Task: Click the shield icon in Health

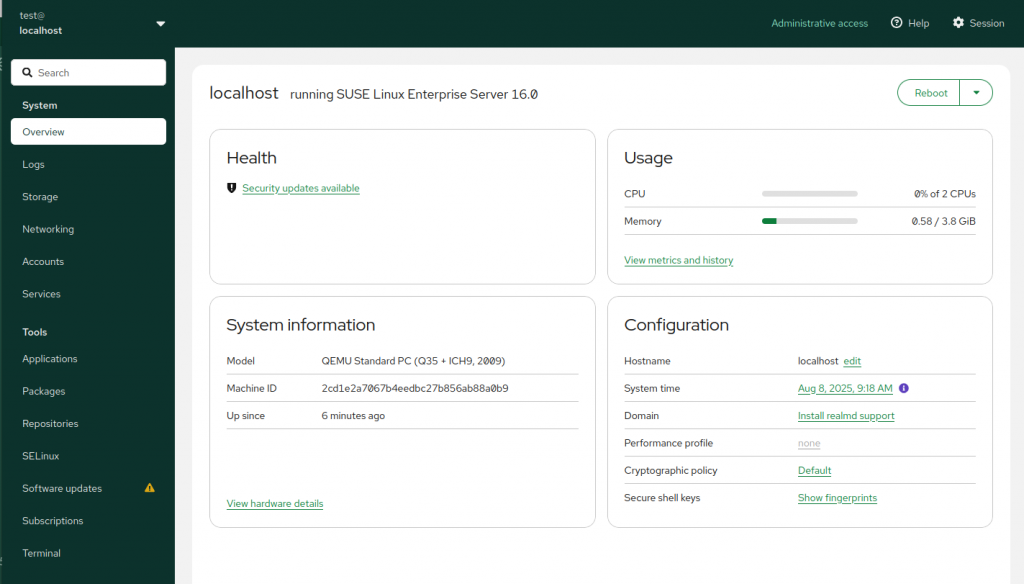Action: coord(232,188)
